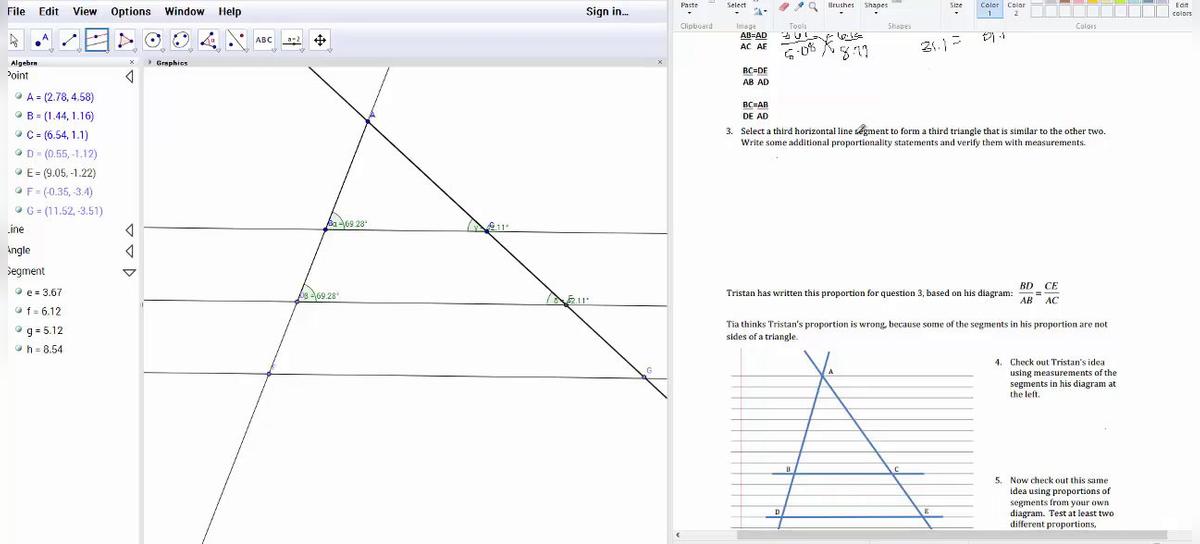Select the Ellipse conic tool
Viewport: 1200px width, 544px height.
[181, 40]
